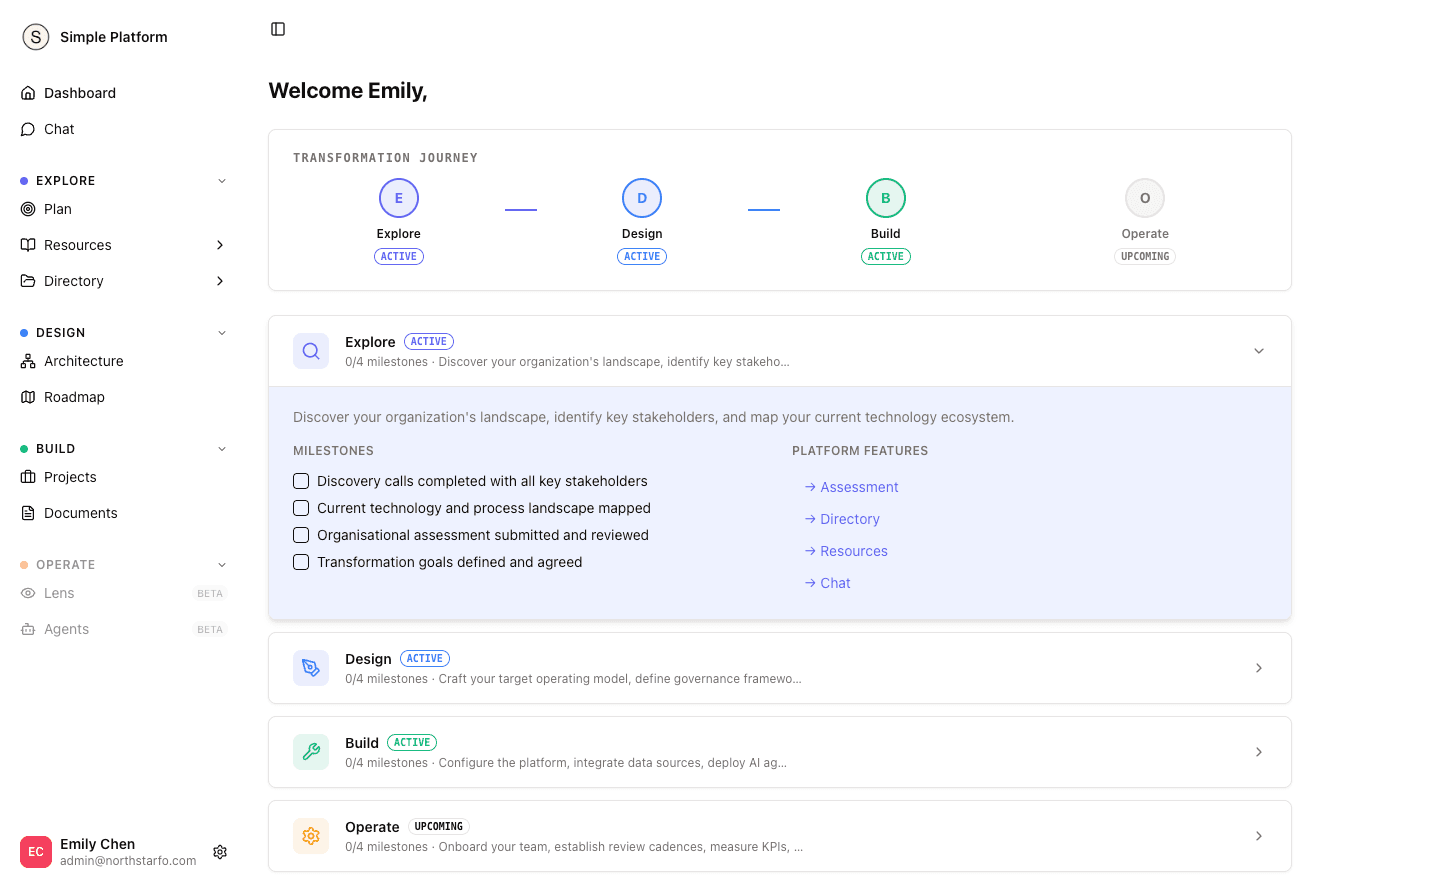1441x890 pixels.
Task: Check Current technology landscape mapped milestone
Action: [x=301, y=508]
